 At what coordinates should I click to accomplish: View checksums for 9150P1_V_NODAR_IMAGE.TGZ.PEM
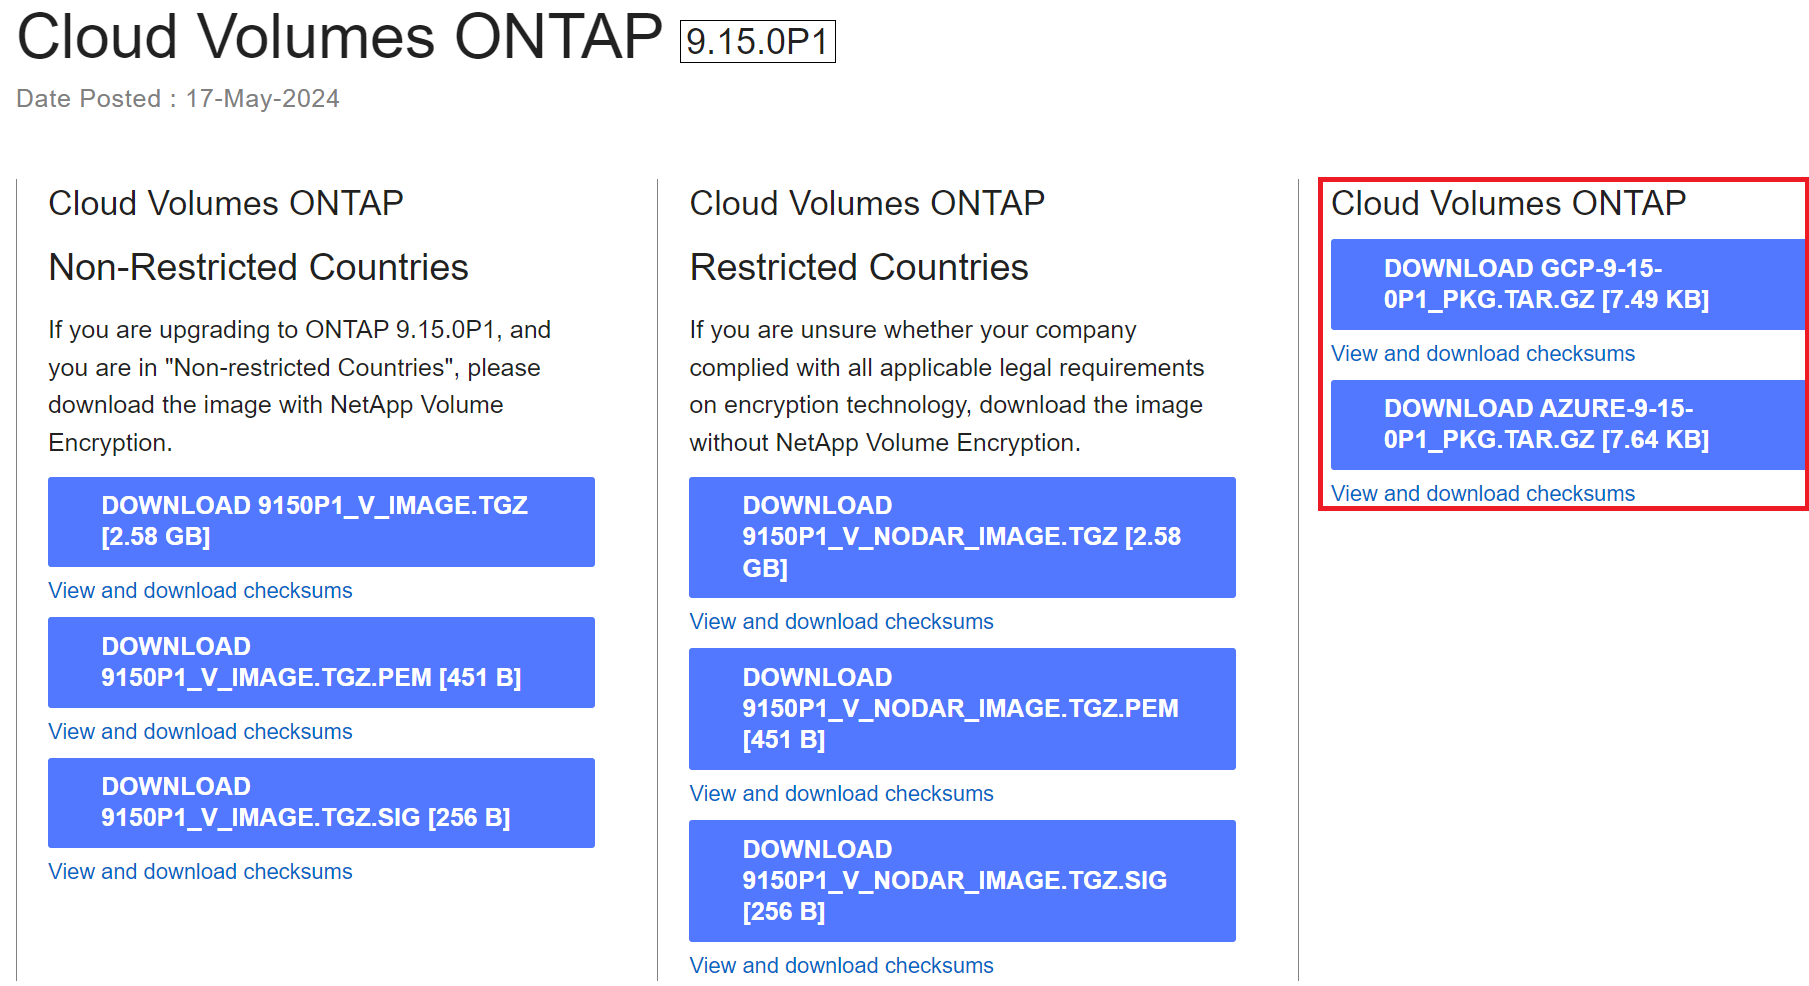click(x=840, y=793)
